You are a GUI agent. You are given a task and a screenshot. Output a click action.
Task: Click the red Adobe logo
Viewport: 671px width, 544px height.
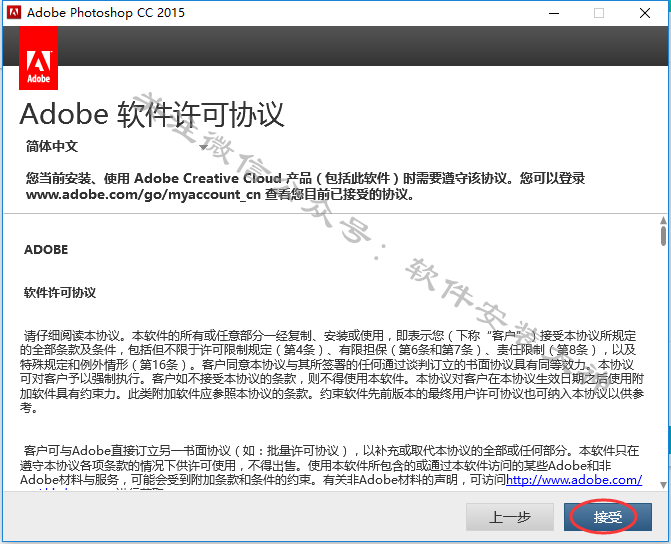(x=39, y=58)
